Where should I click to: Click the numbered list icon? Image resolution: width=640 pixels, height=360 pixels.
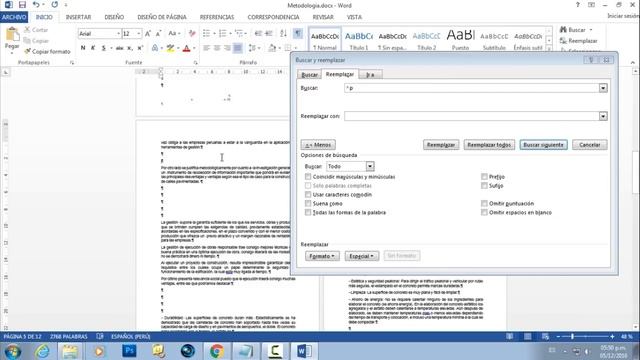coord(222,33)
